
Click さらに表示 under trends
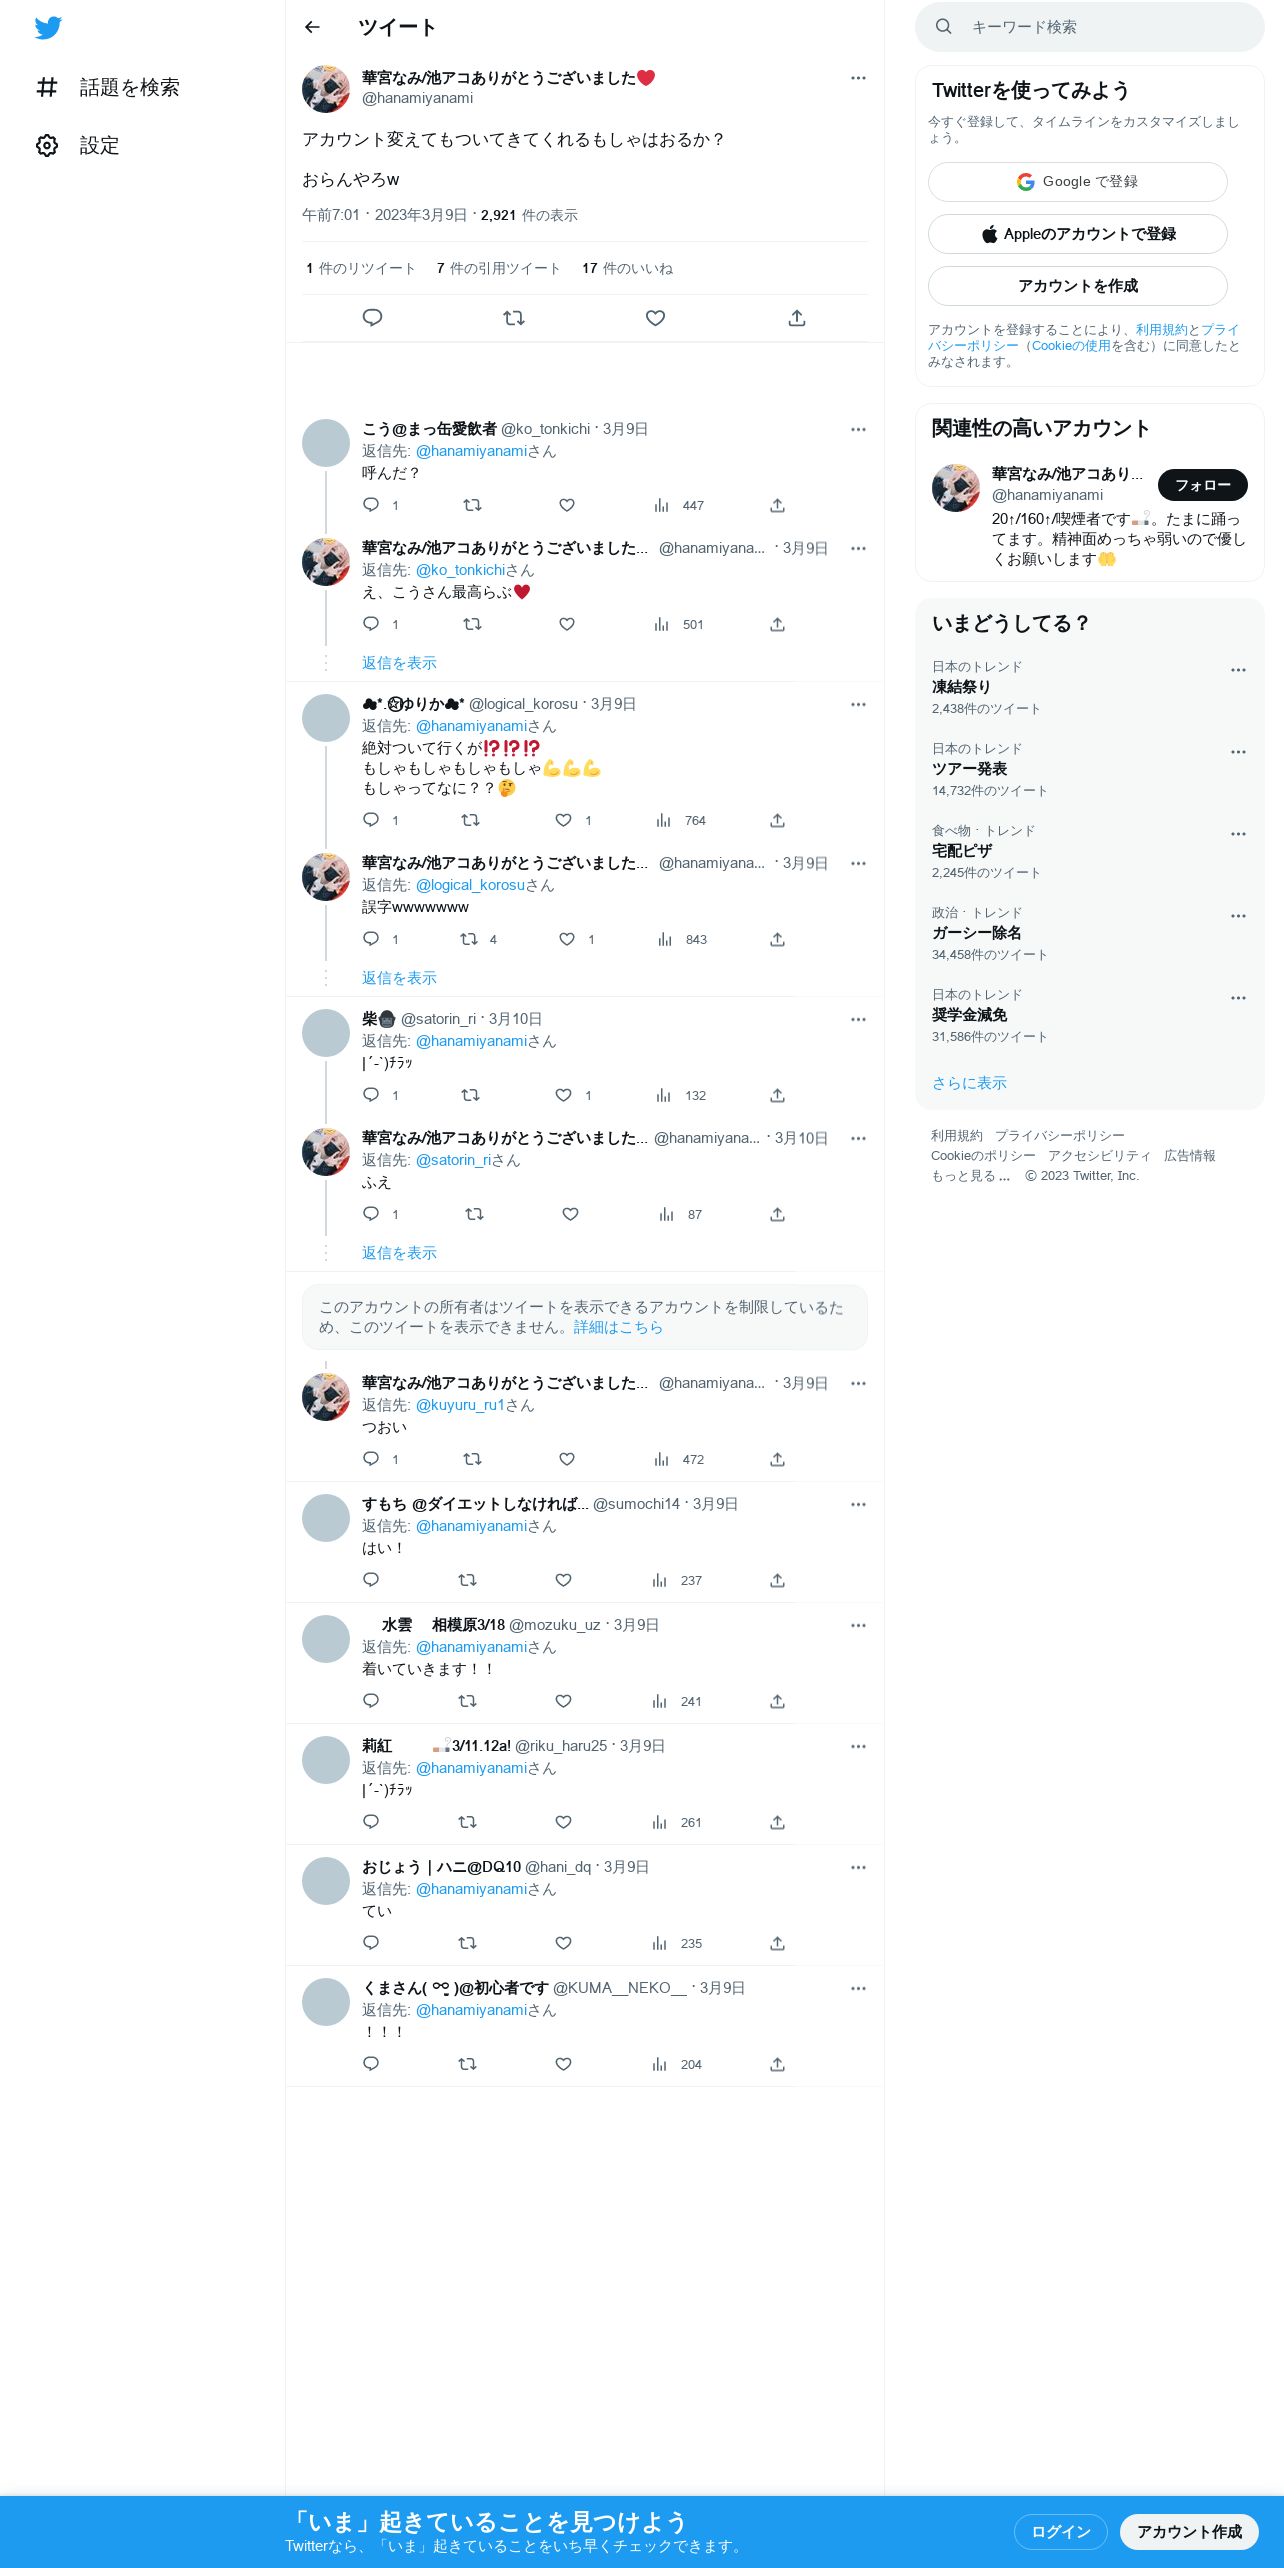pyautogui.click(x=969, y=1083)
